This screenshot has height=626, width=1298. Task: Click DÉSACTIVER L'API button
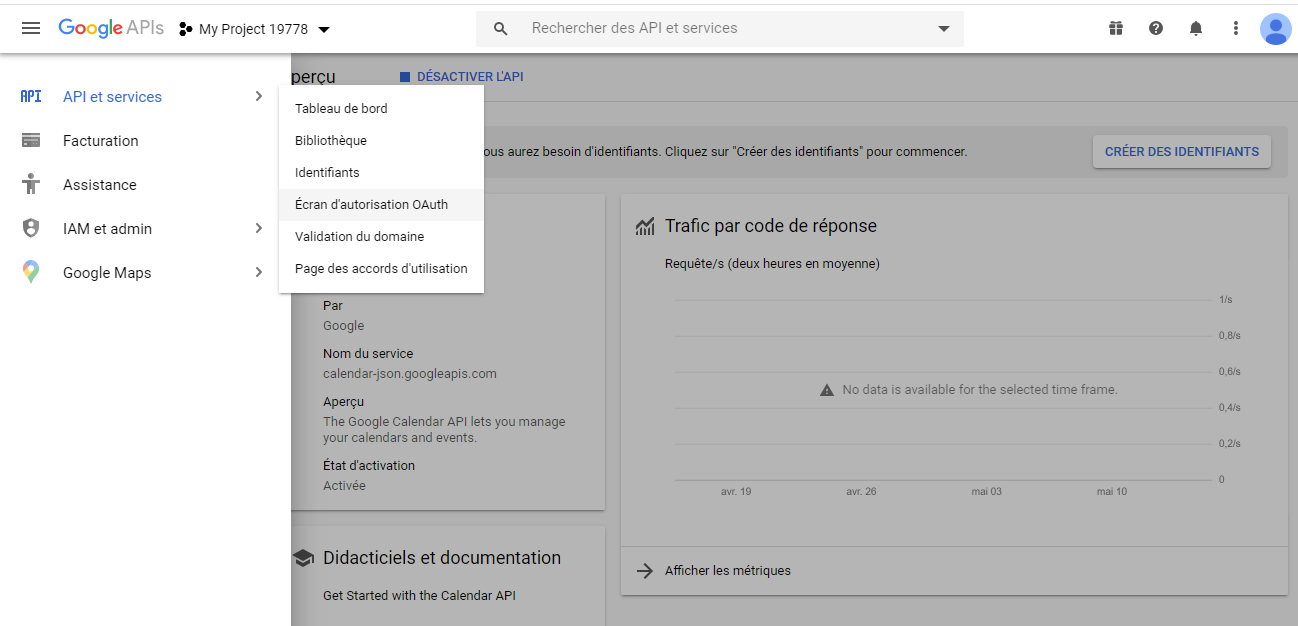click(461, 77)
